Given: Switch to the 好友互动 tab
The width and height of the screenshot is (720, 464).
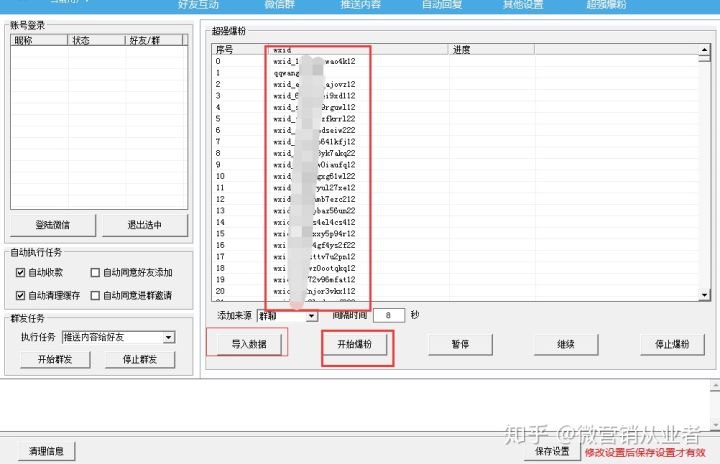Looking at the screenshot, I should (200, 5).
